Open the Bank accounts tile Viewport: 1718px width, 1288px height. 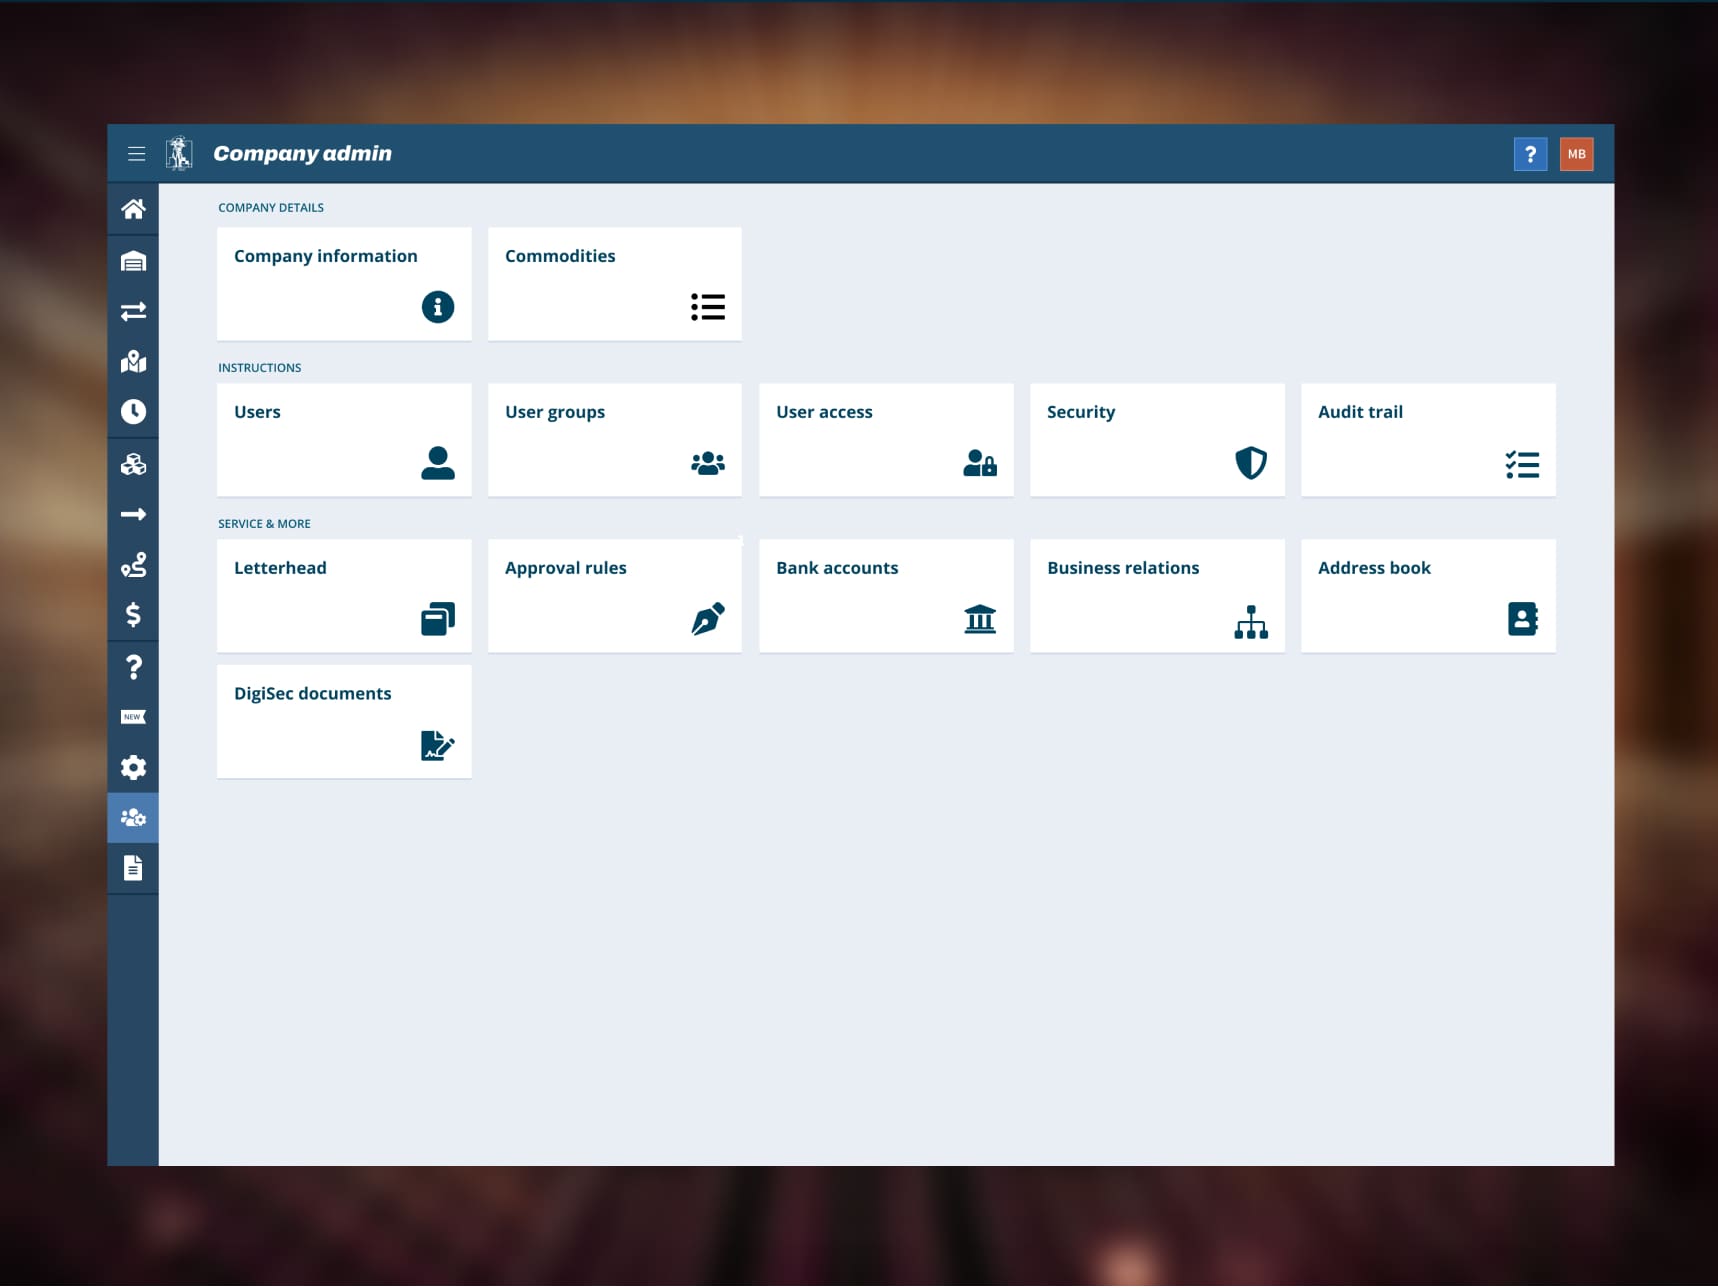click(886, 596)
